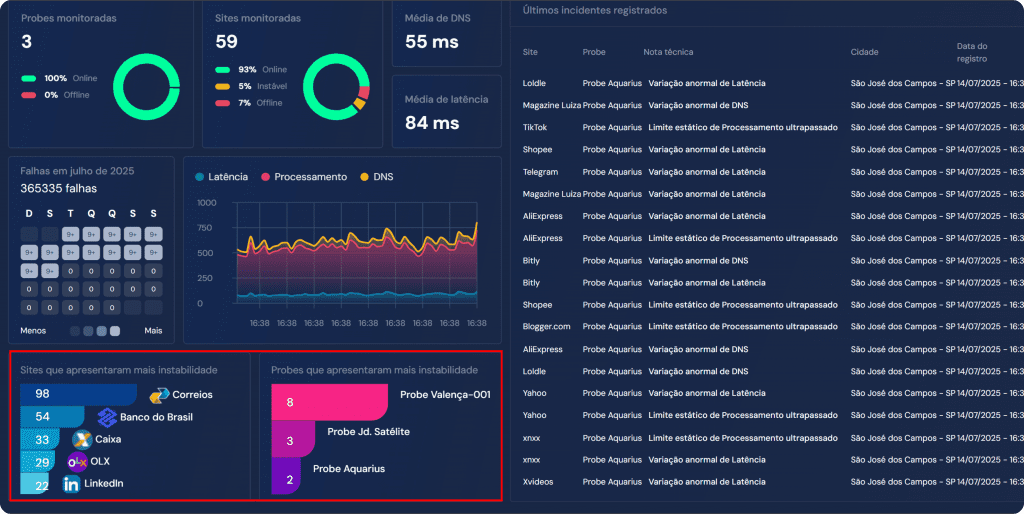Click the Caixa logo icon
This screenshot has height=514, width=1024.
(x=82, y=439)
